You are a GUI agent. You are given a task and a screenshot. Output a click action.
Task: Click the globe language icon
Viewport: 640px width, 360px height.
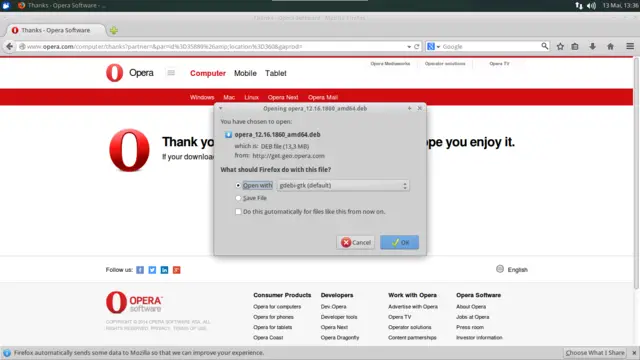click(500, 269)
